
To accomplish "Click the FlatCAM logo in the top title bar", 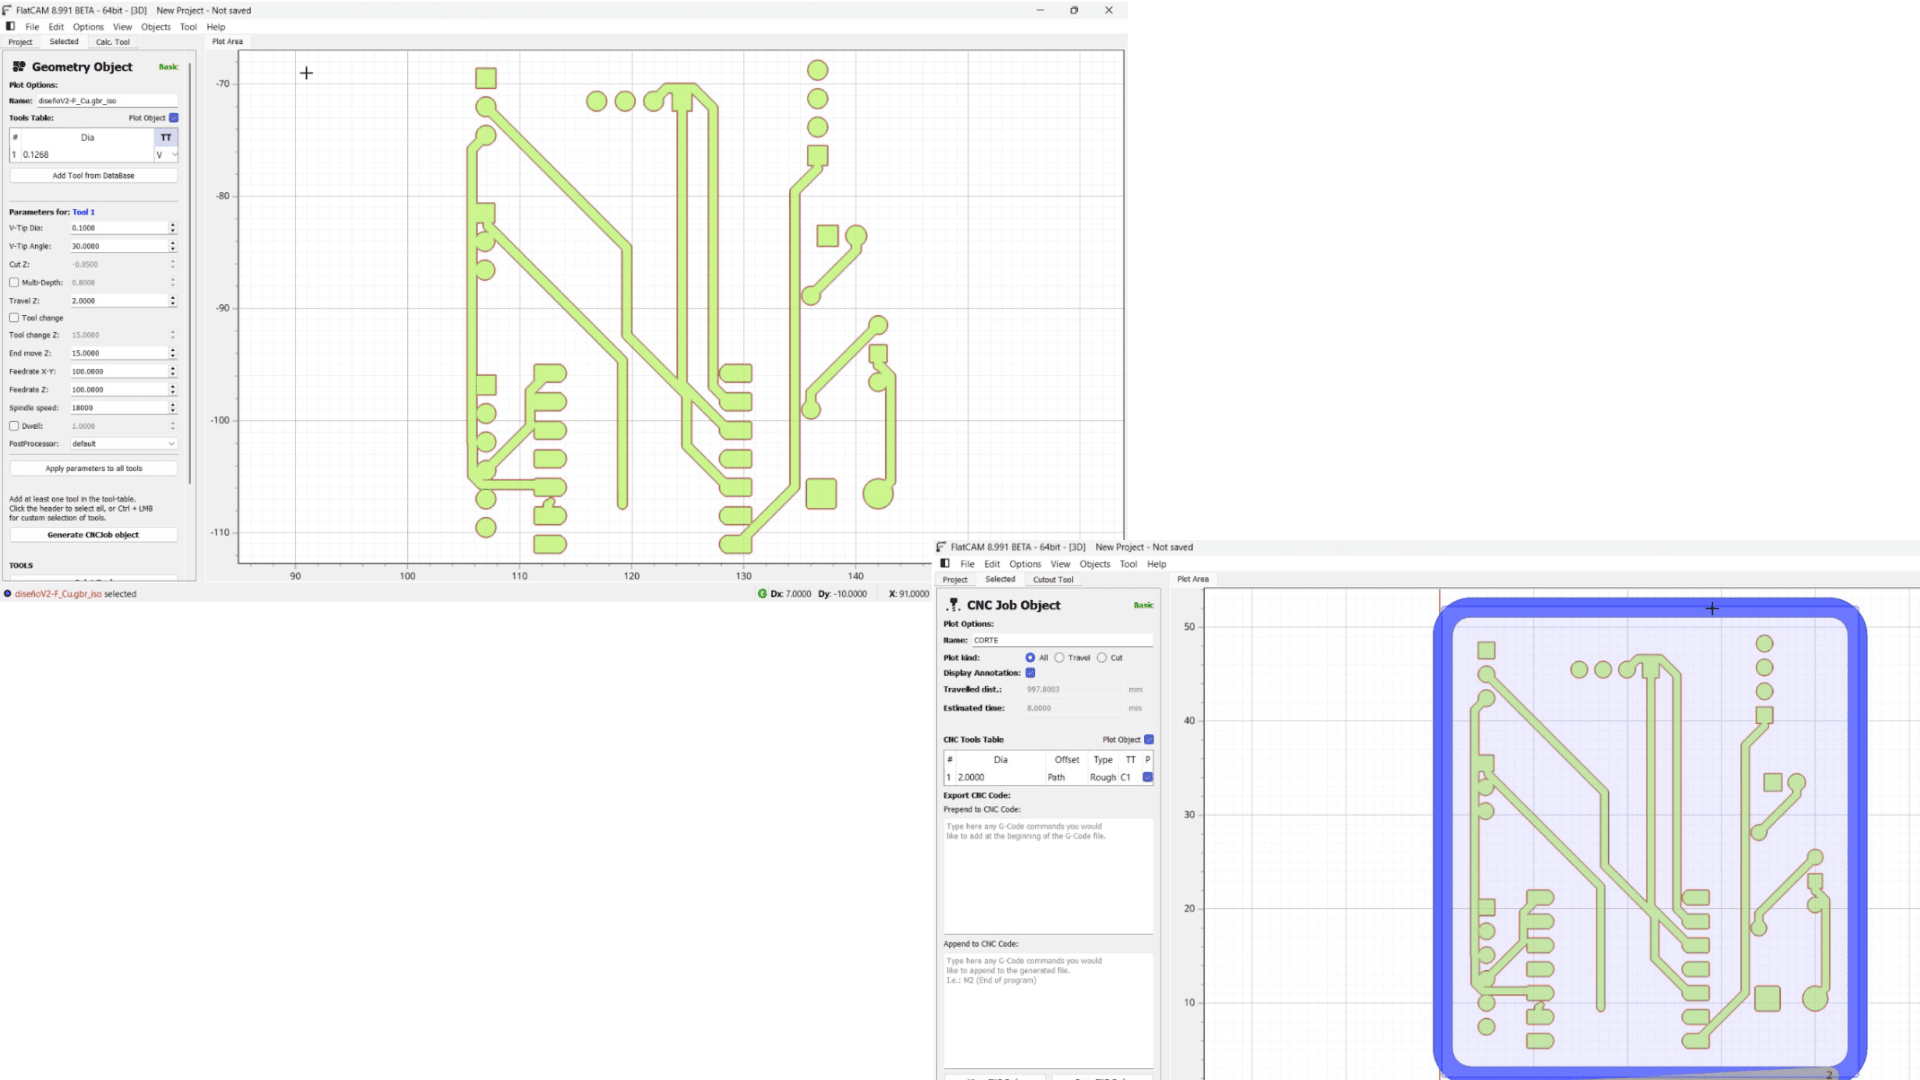I will coord(7,10).
